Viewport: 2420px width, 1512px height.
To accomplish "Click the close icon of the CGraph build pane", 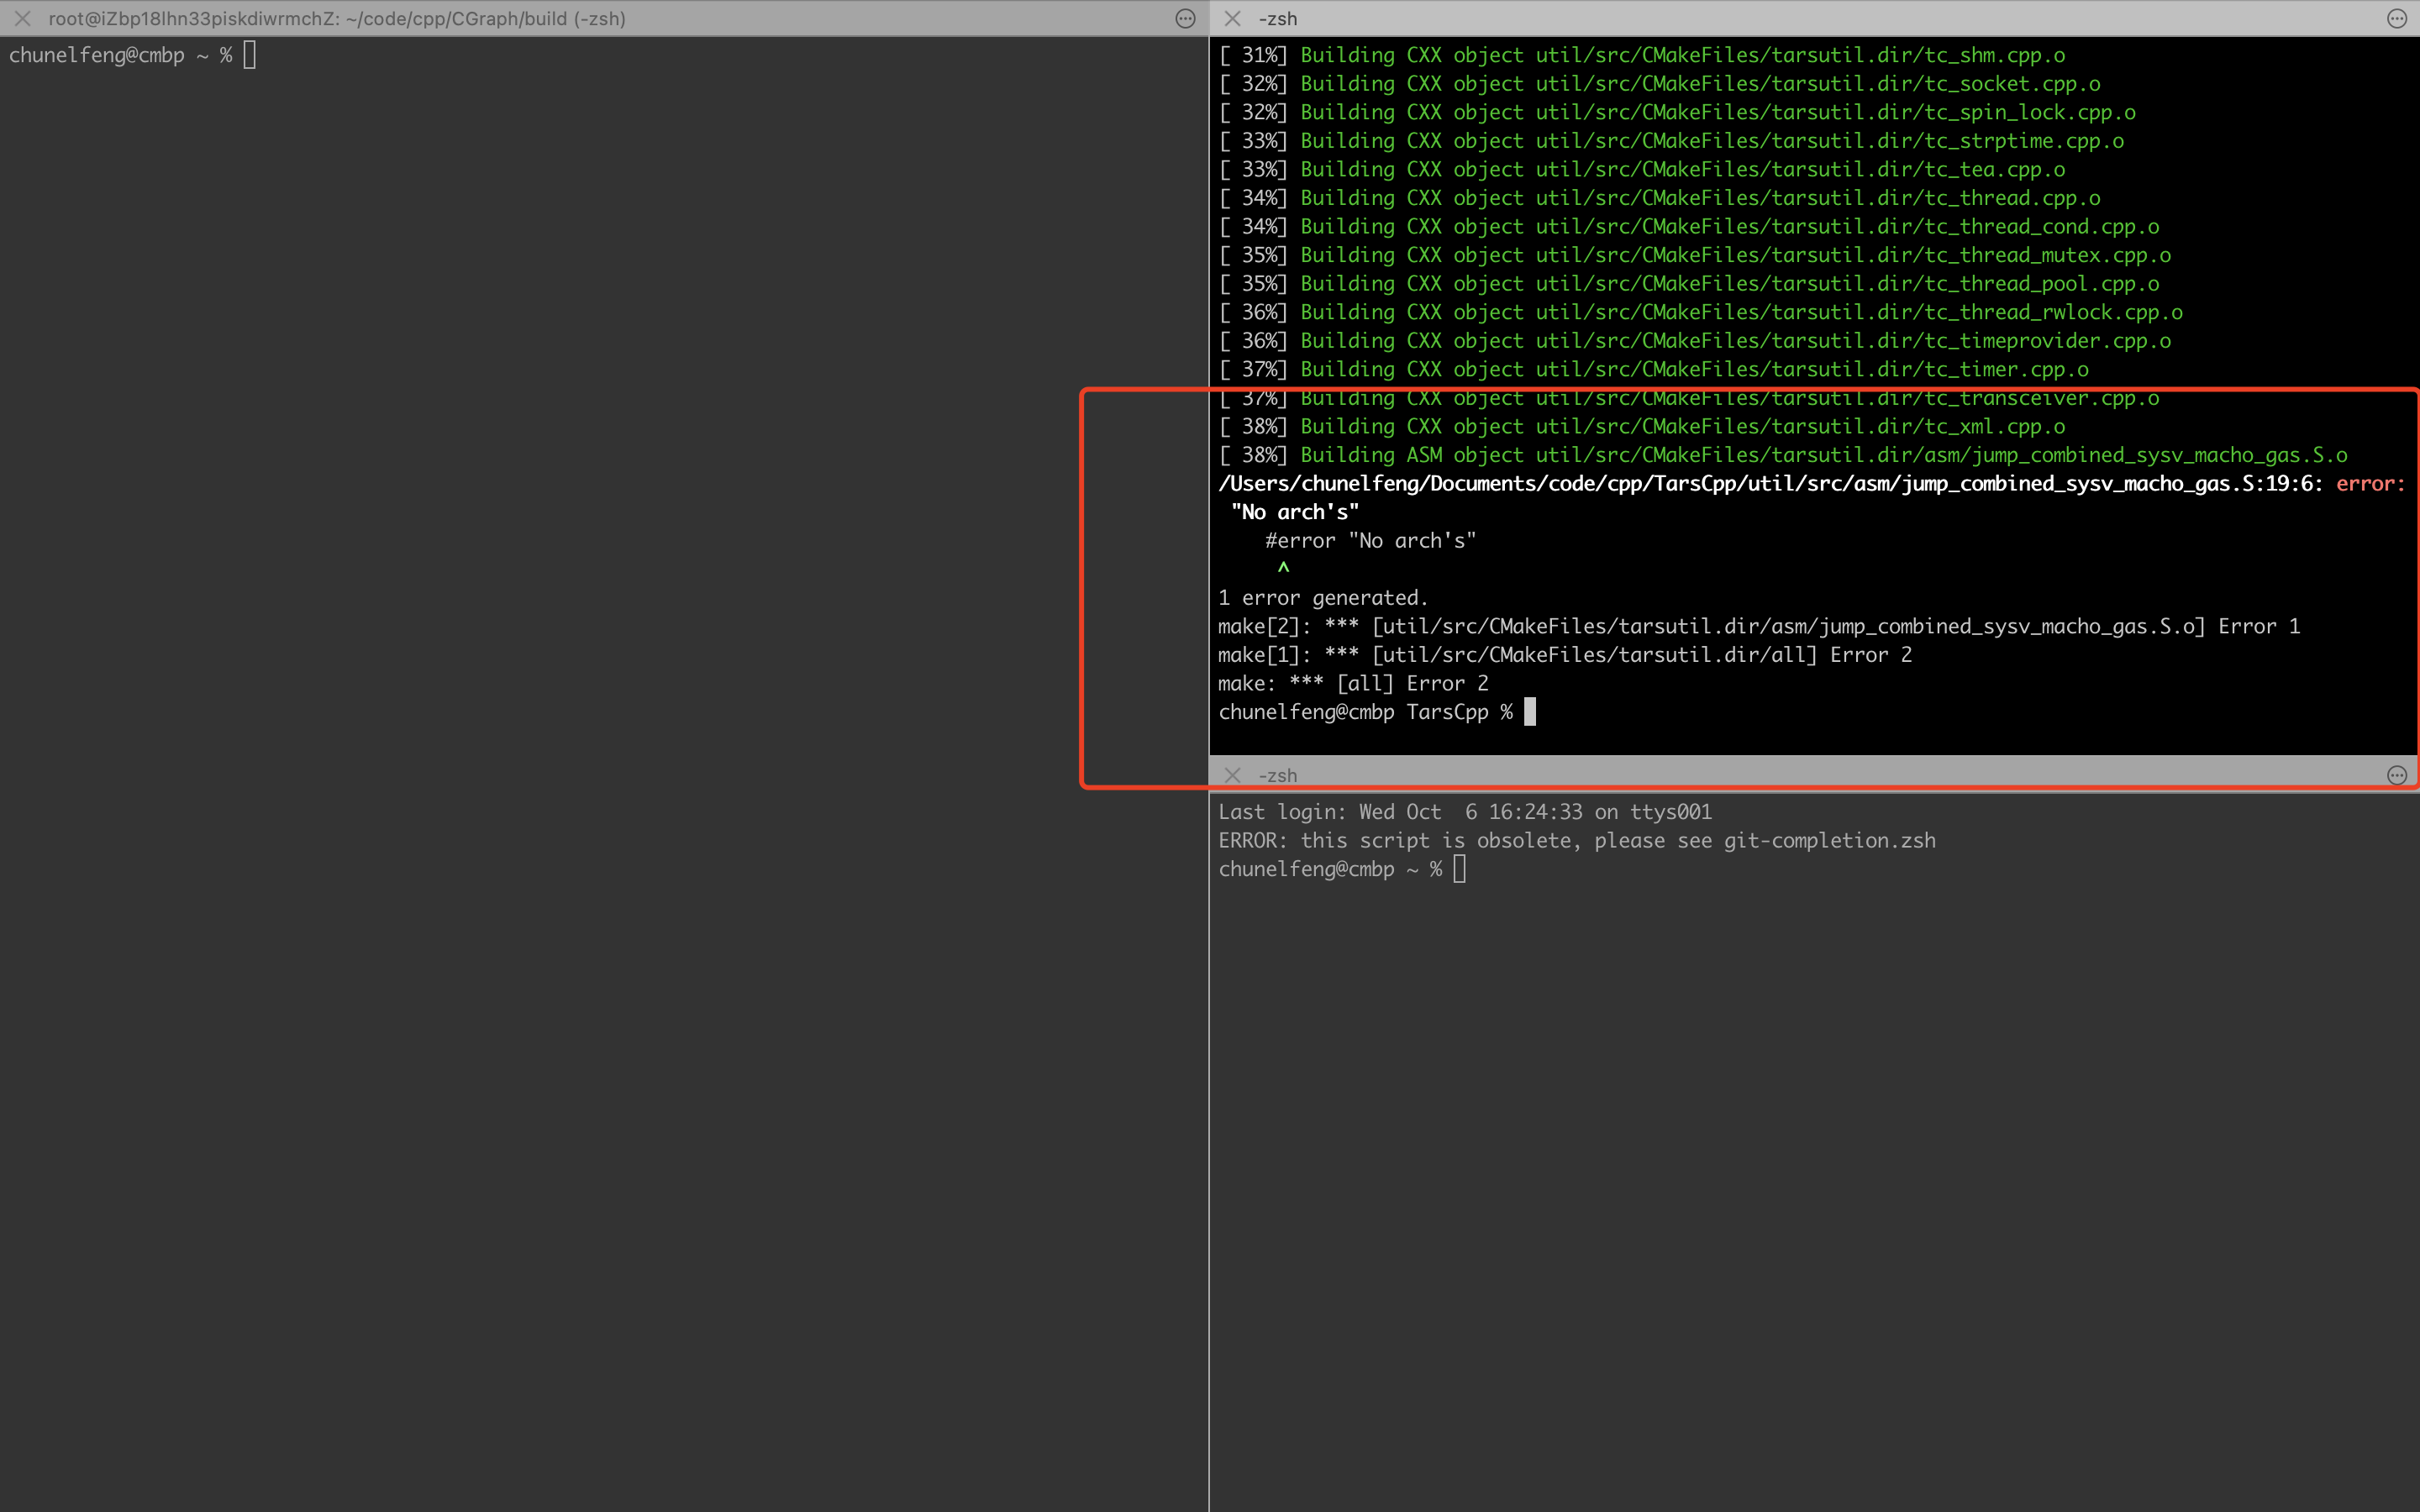I will [22, 18].
